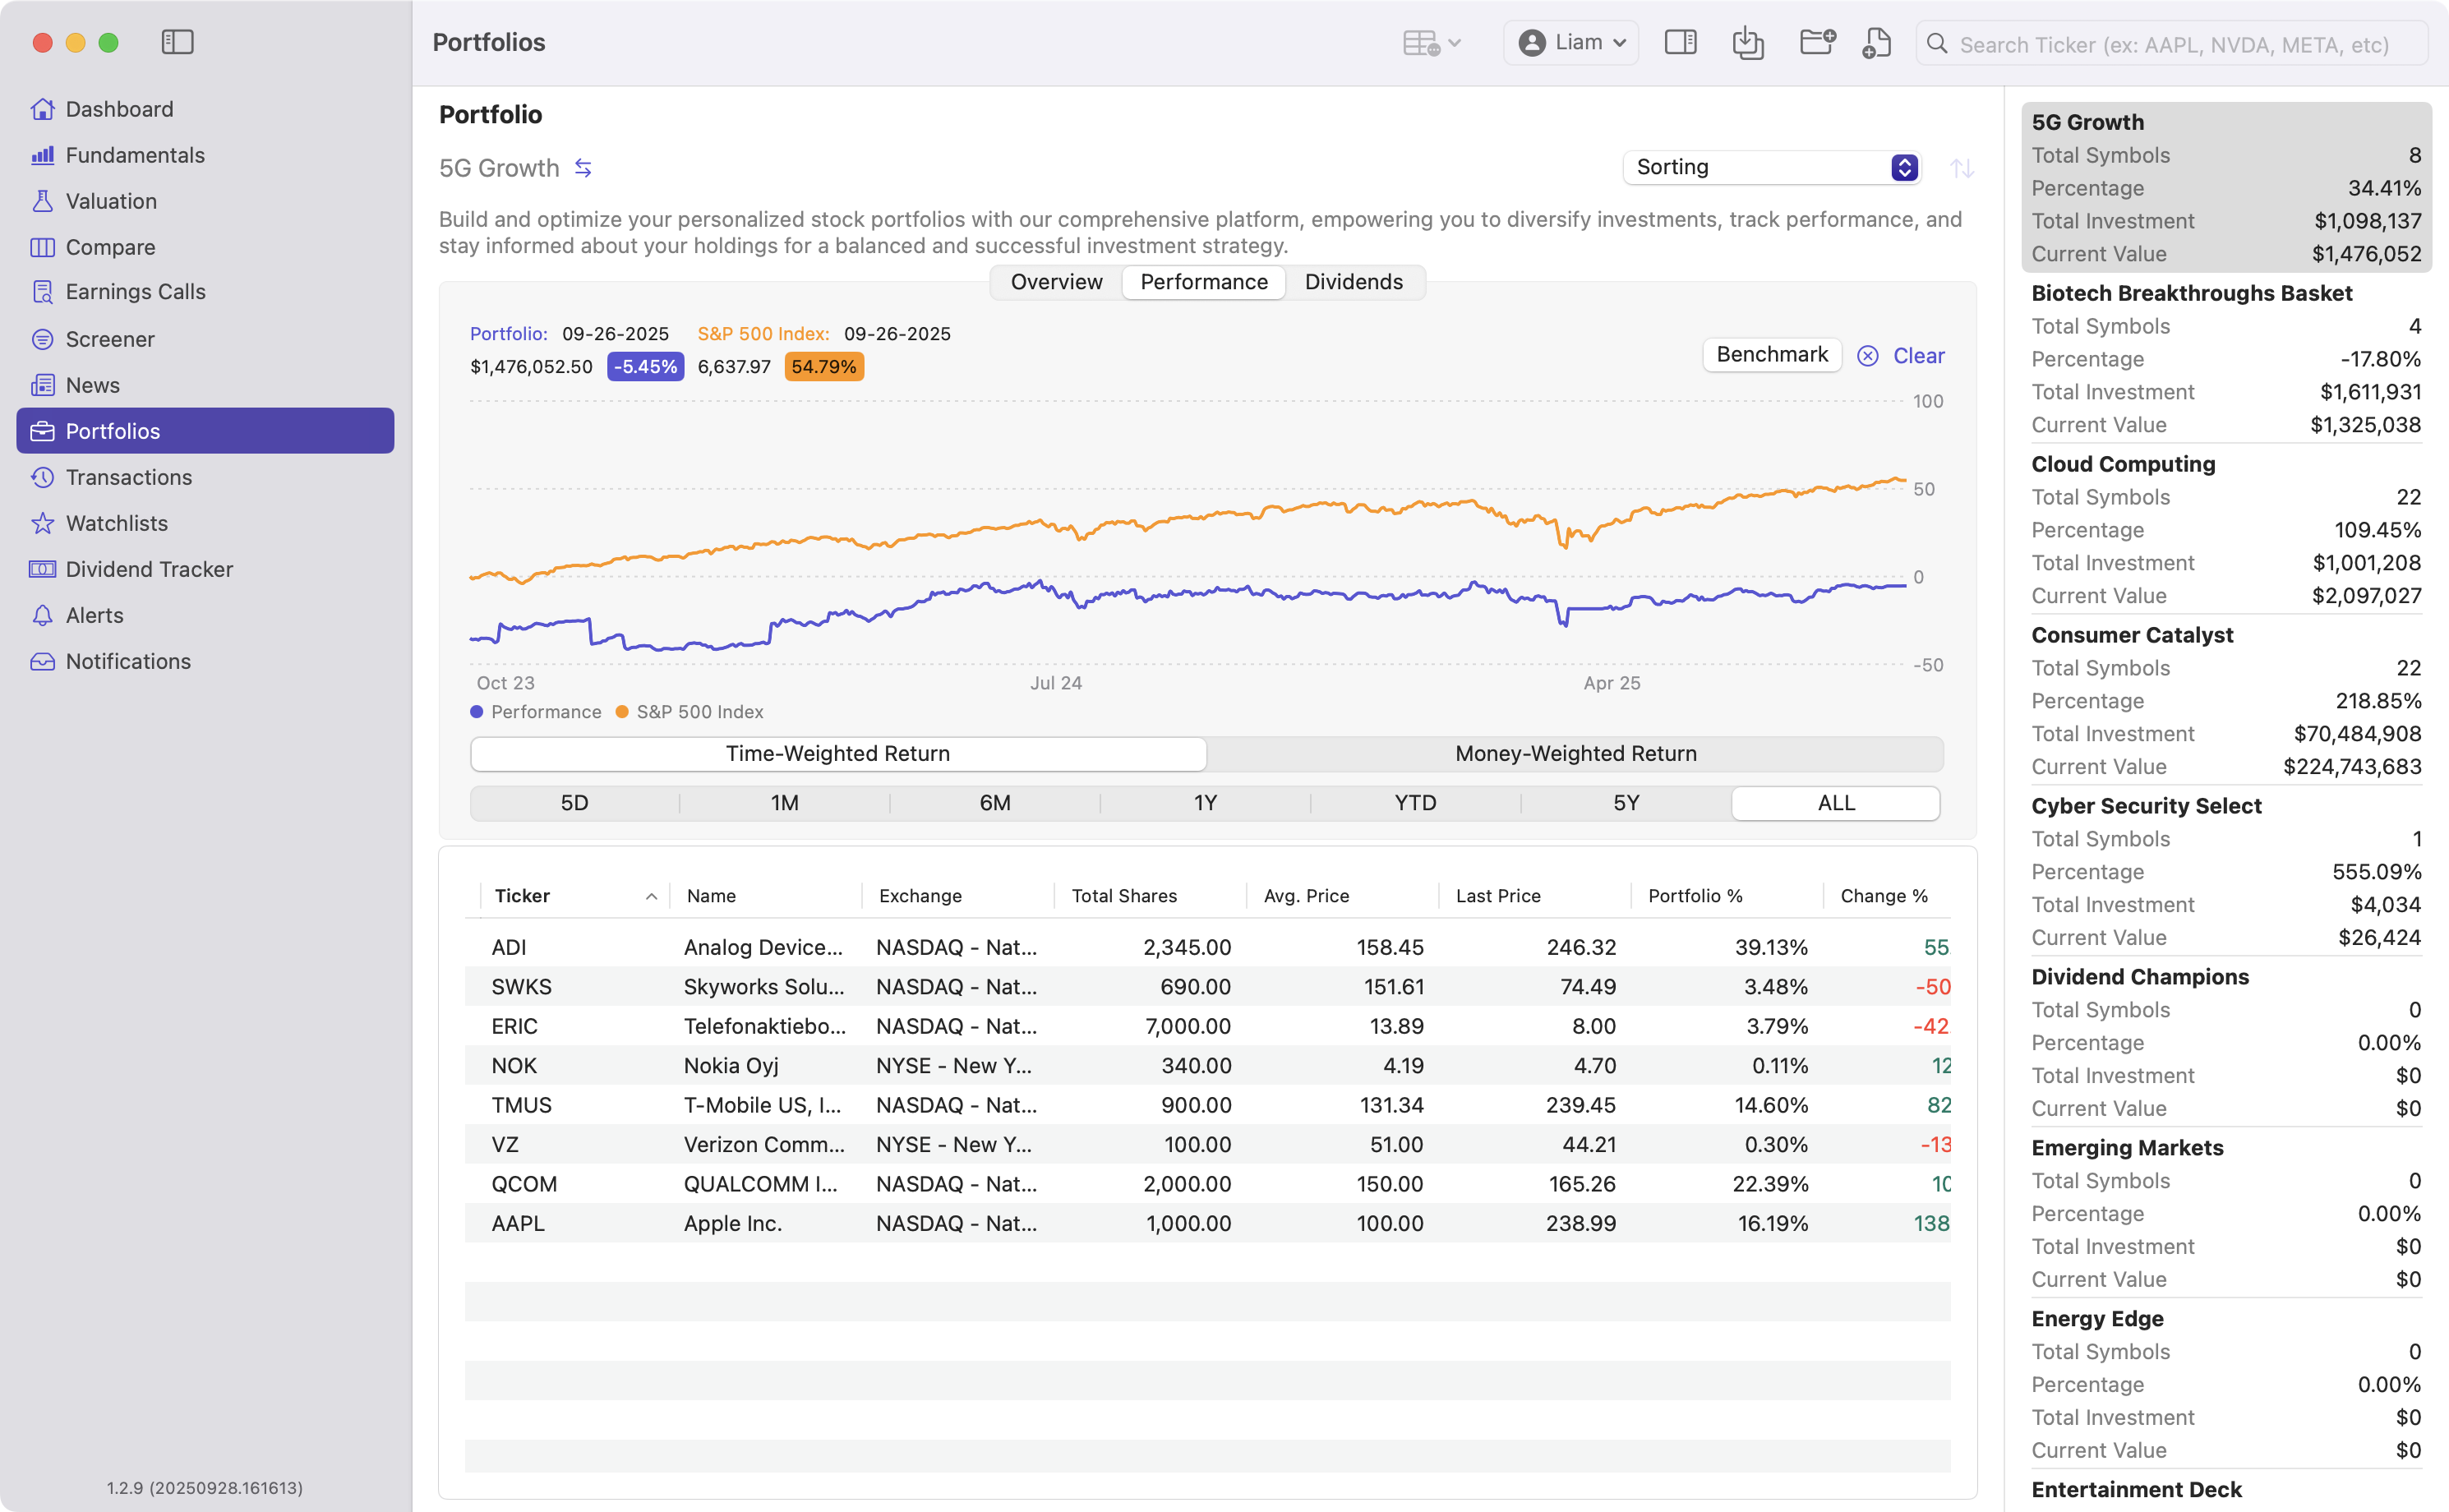The width and height of the screenshot is (2449, 1512).
Task: Click the import download icon in toolbar
Action: (x=1747, y=43)
